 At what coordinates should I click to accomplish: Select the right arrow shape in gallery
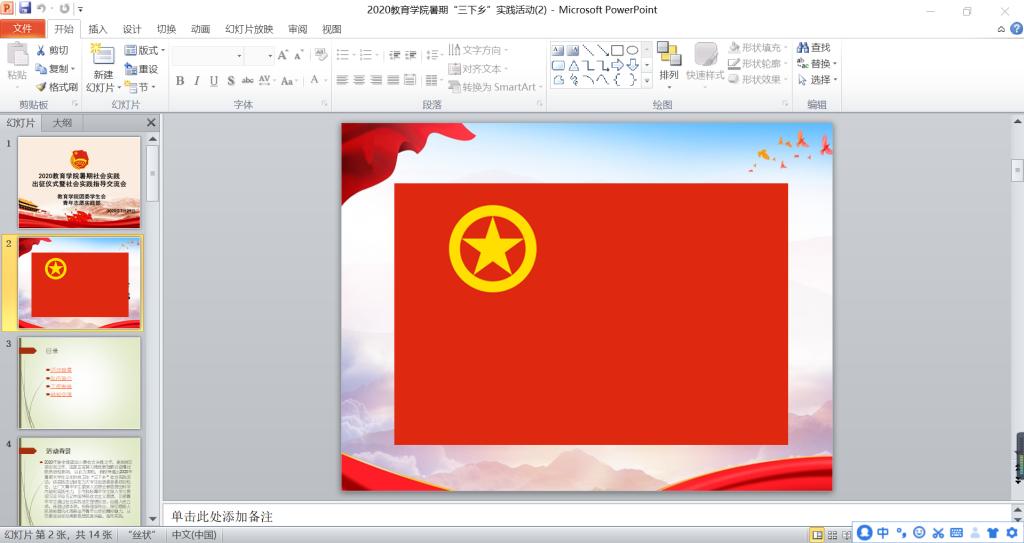(x=617, y=65)
